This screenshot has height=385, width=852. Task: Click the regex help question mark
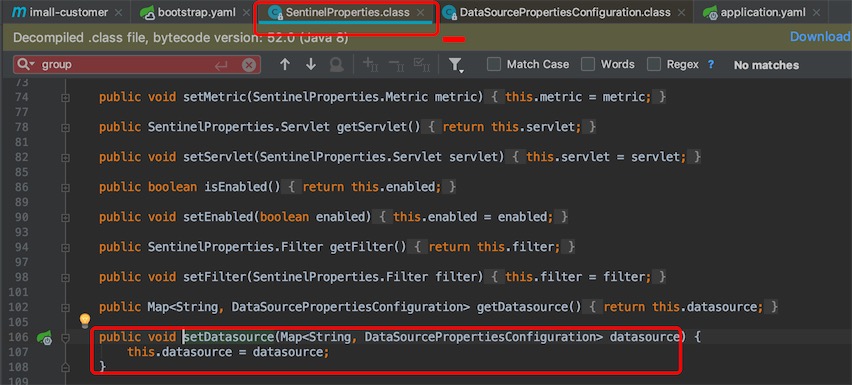[711, 65]
